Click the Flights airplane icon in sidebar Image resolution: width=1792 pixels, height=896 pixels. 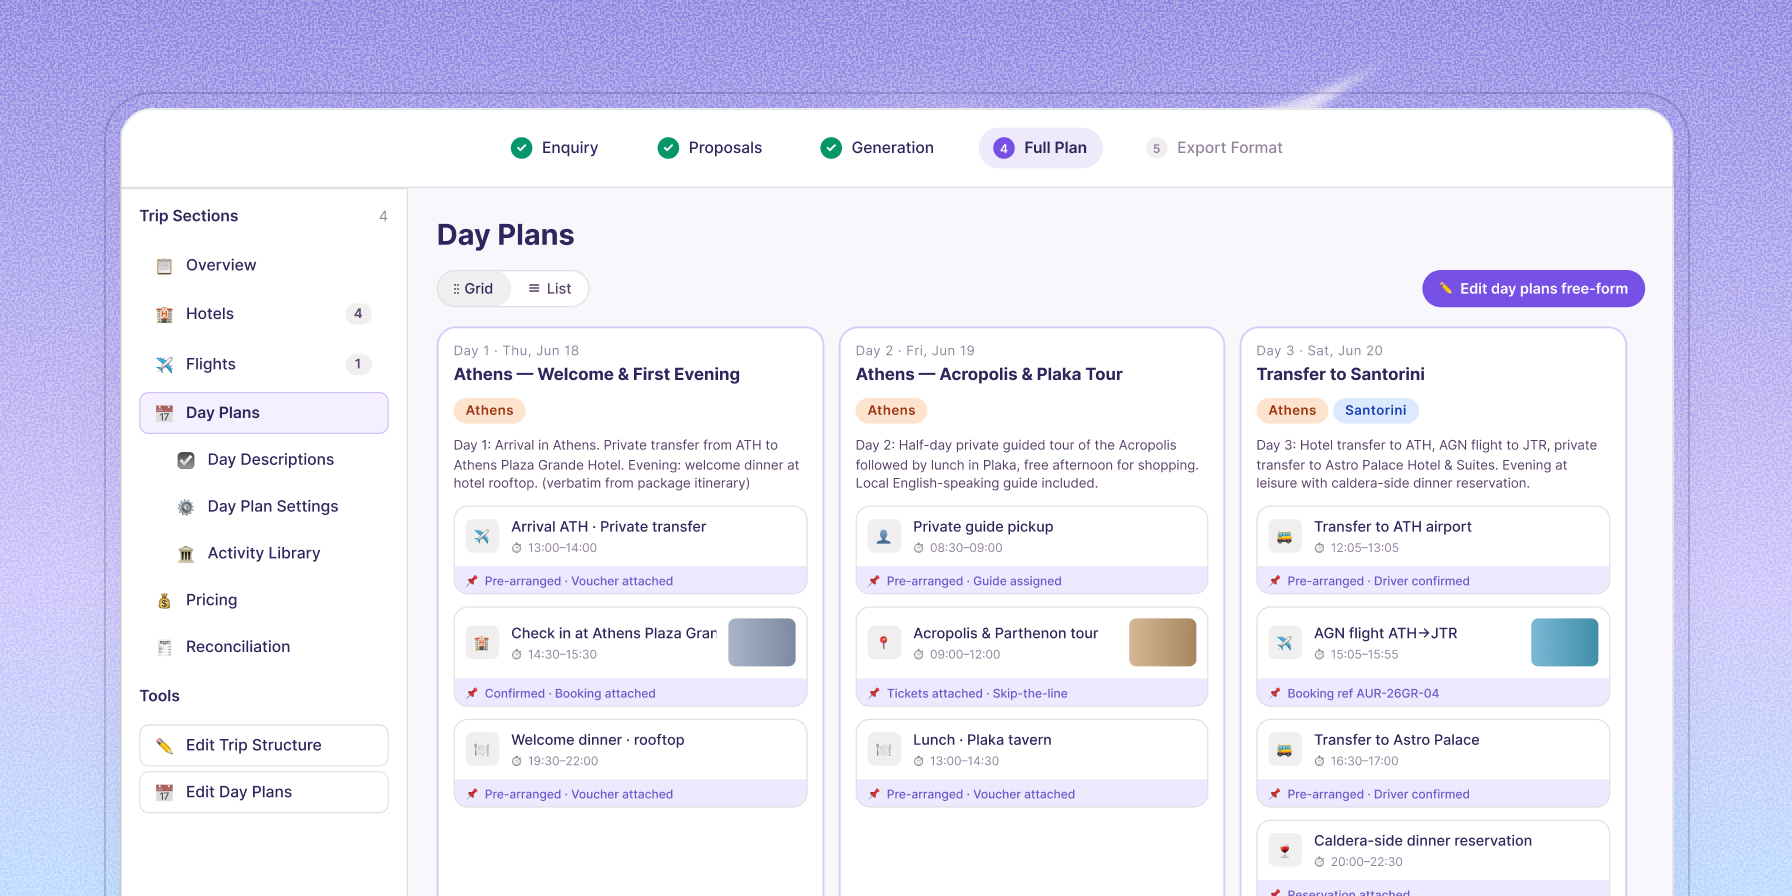point(164,364)
